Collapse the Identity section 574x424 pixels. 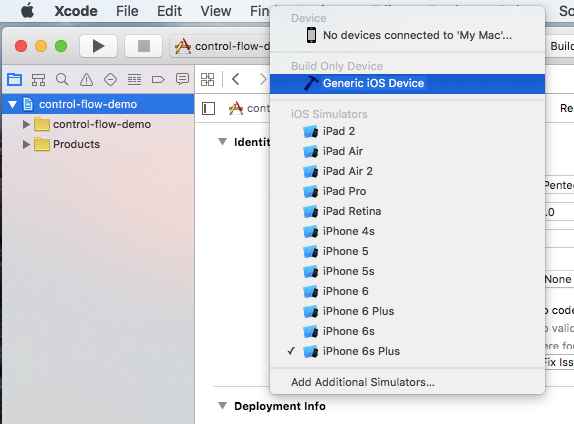[x=222, y=142]
